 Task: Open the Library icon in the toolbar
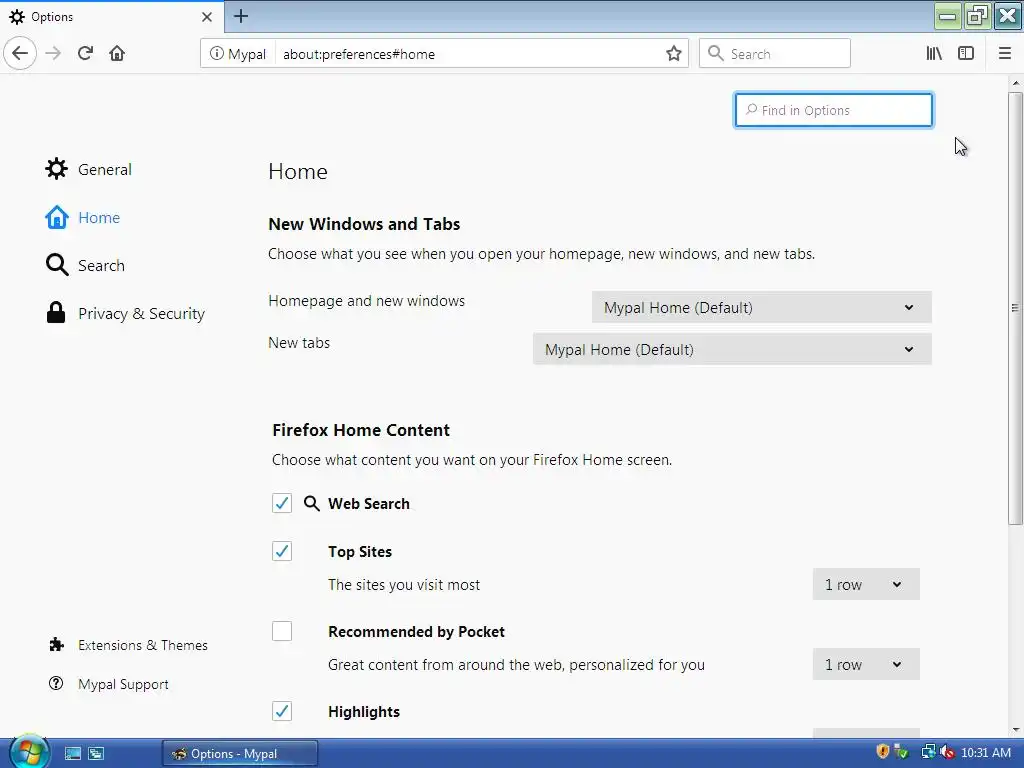[x=934, y=54]
